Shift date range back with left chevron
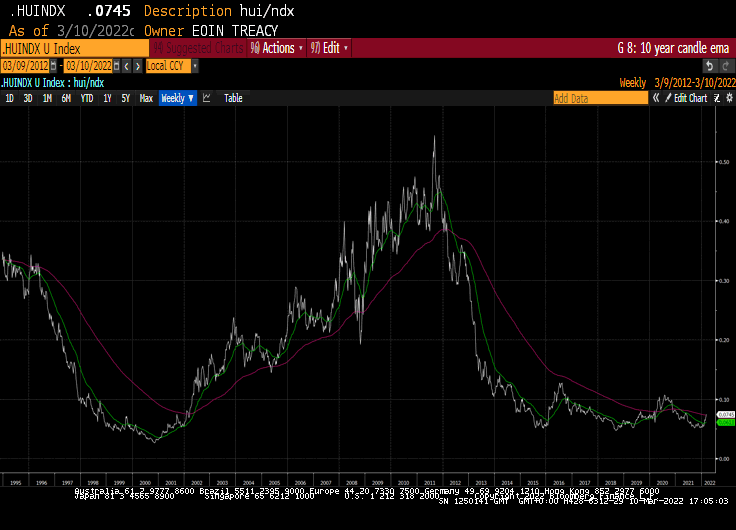 (x=127, y=66)
